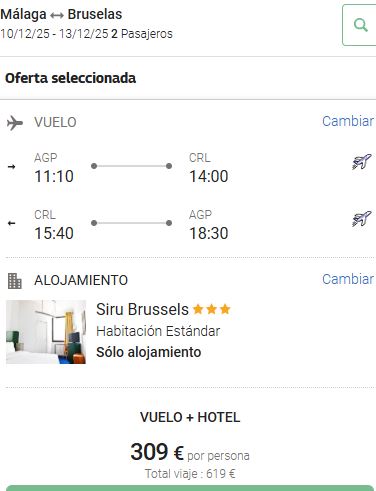Click the building icon beside ALOJAMIENTO

click(15, 281)
